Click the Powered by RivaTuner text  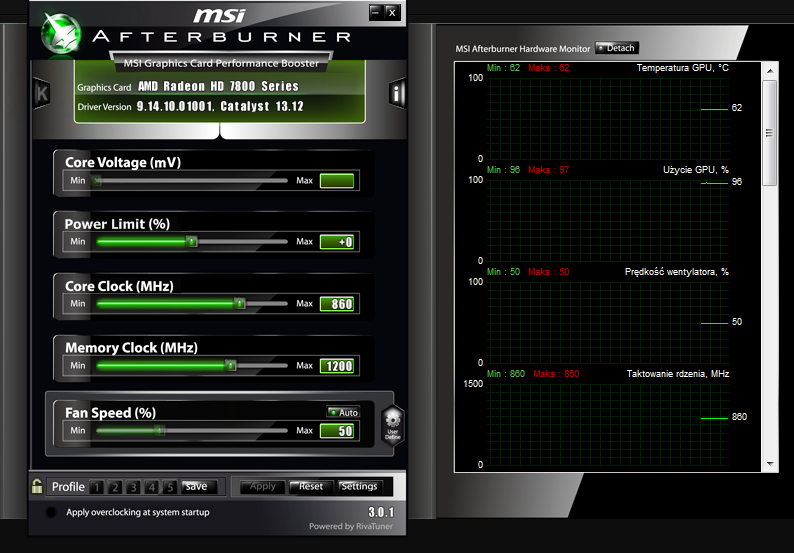351,526
